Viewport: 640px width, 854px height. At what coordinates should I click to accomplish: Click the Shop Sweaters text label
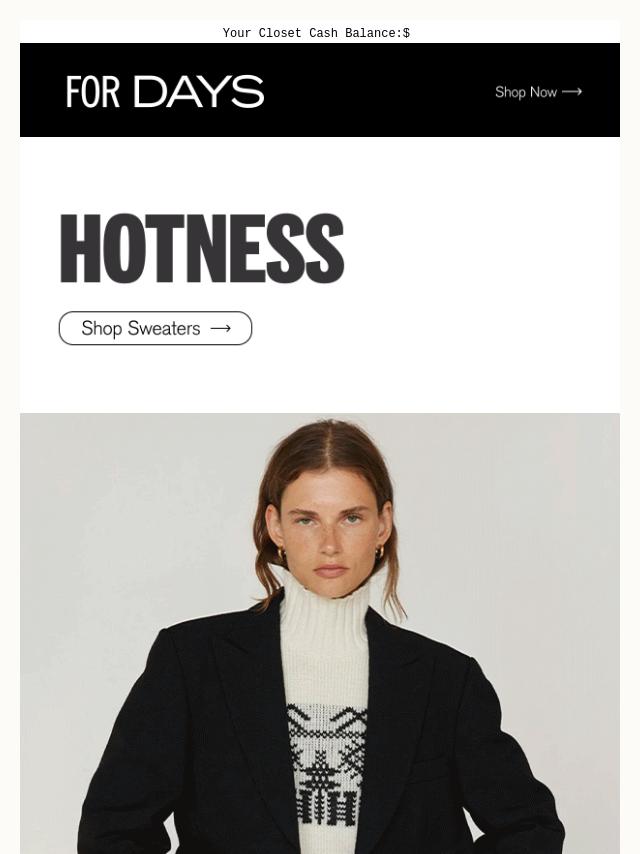tap(141, 328)
